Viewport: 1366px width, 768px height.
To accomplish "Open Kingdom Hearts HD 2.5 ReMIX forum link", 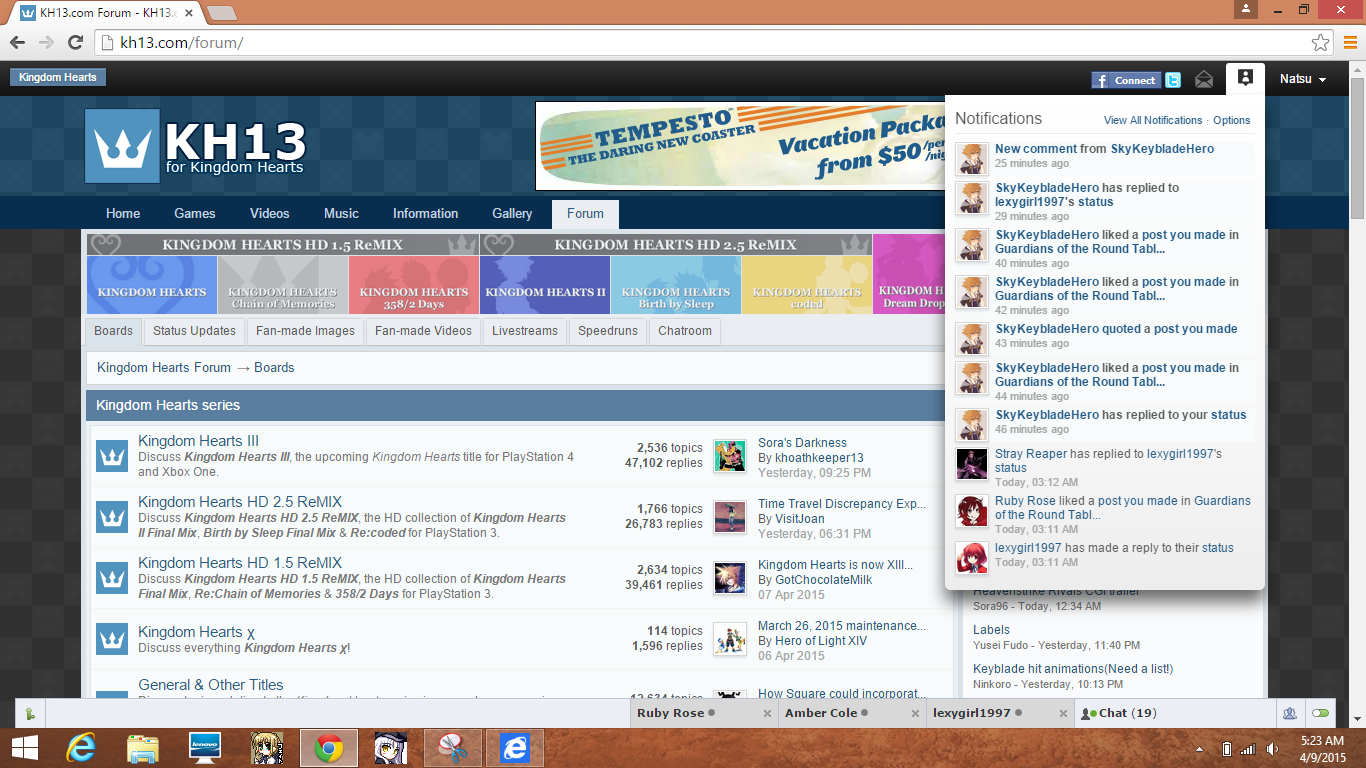I will coord(240,502).
